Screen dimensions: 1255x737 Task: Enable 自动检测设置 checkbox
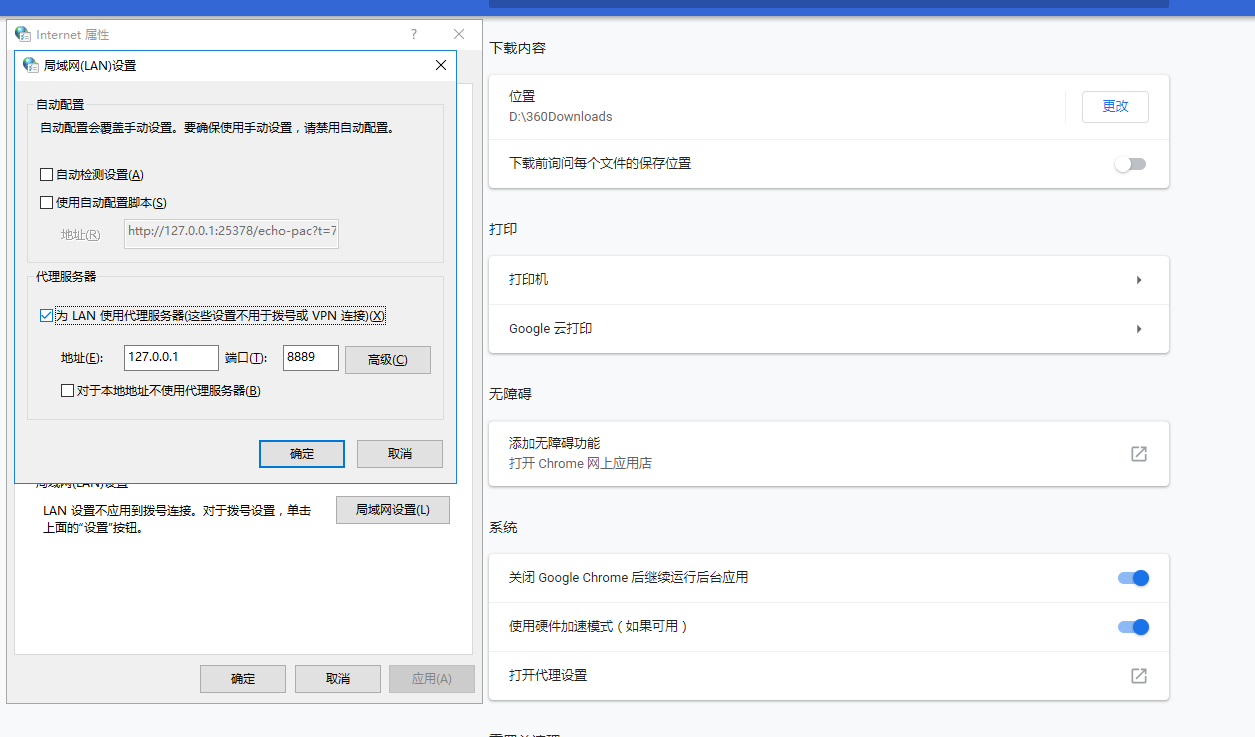pyautogui.click(x=46, y=173)
